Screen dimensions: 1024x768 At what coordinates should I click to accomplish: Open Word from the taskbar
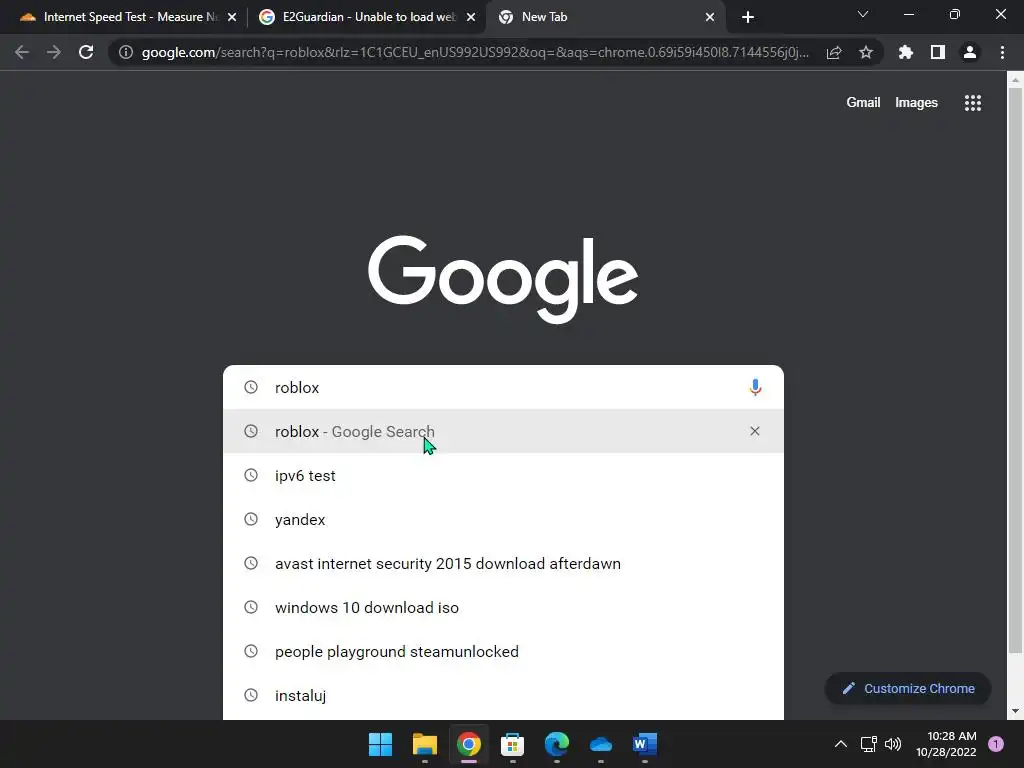(x=645, y=744)
